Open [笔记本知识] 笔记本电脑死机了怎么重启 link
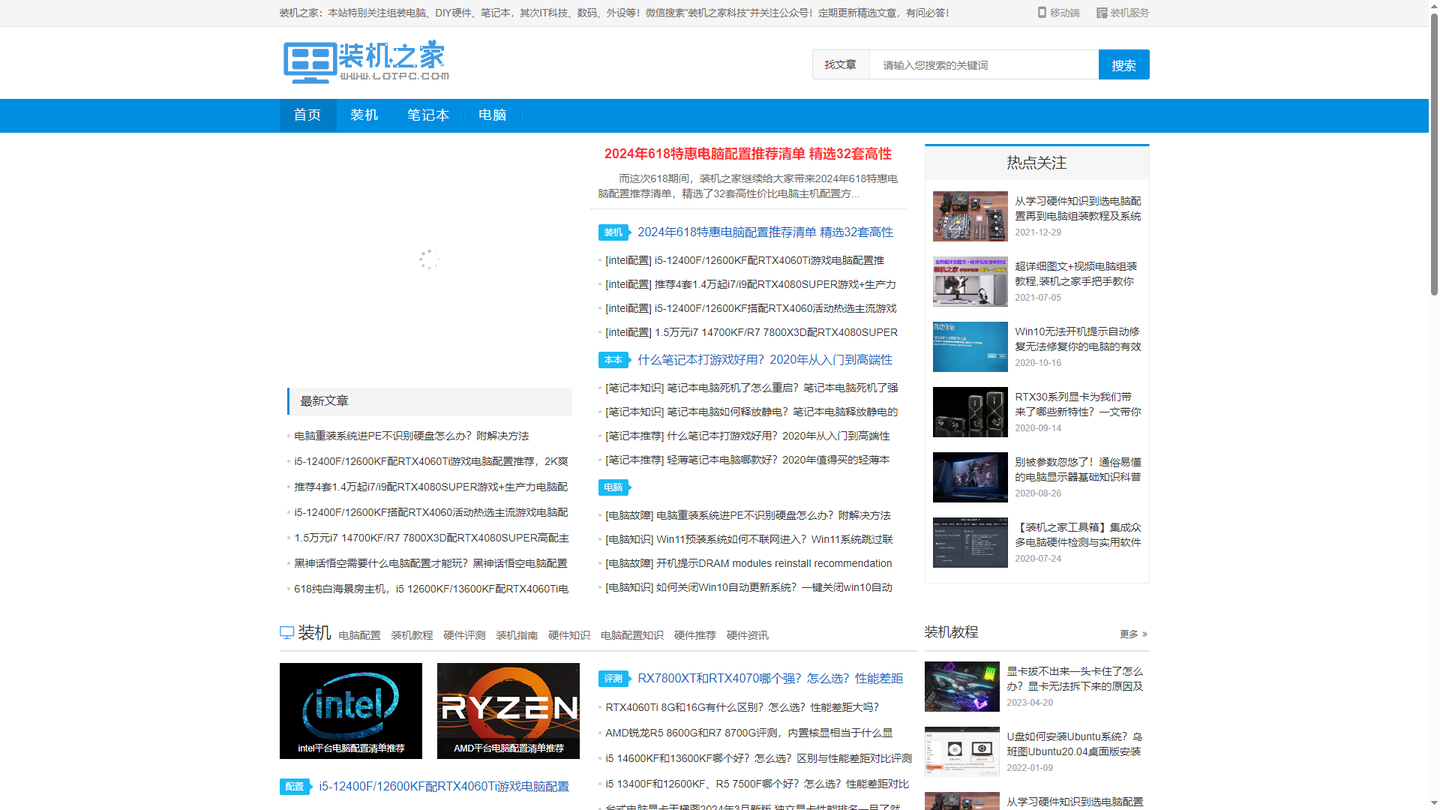 point(752,388)
